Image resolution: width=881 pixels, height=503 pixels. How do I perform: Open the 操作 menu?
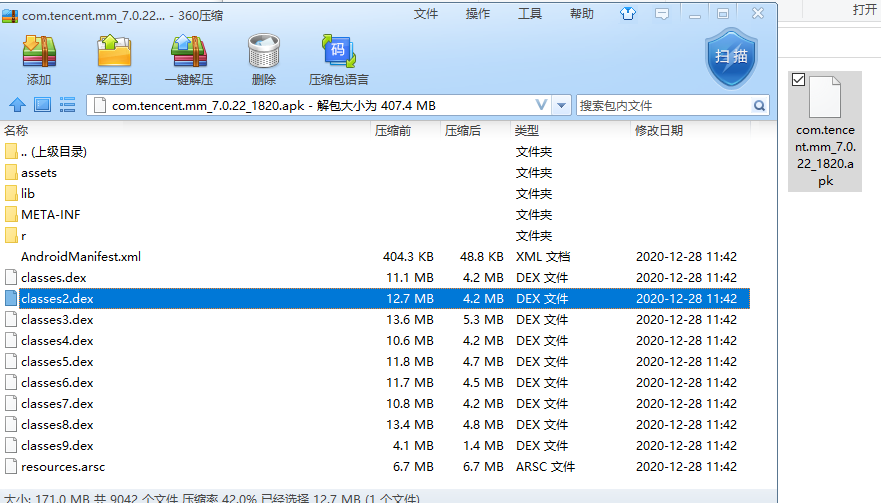point(478,14)
